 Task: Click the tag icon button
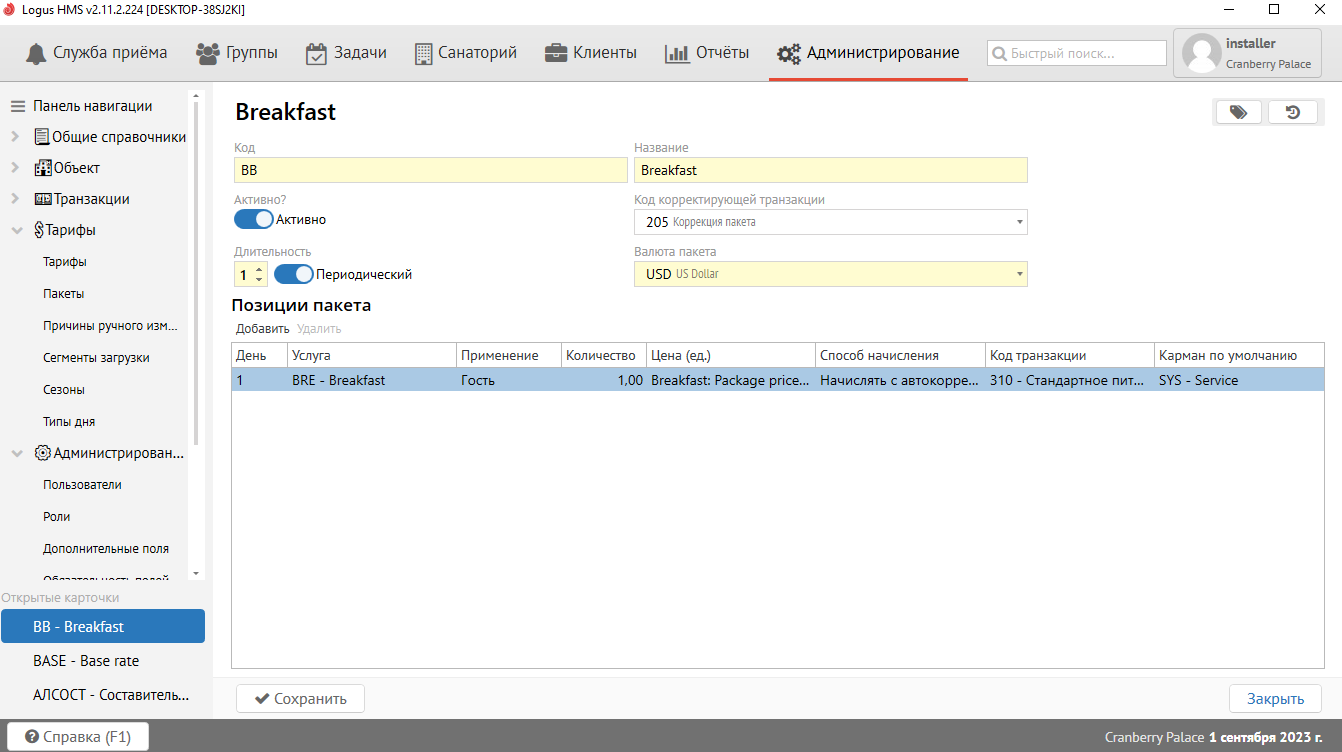pyautogui.click(x=1238, y=112)
